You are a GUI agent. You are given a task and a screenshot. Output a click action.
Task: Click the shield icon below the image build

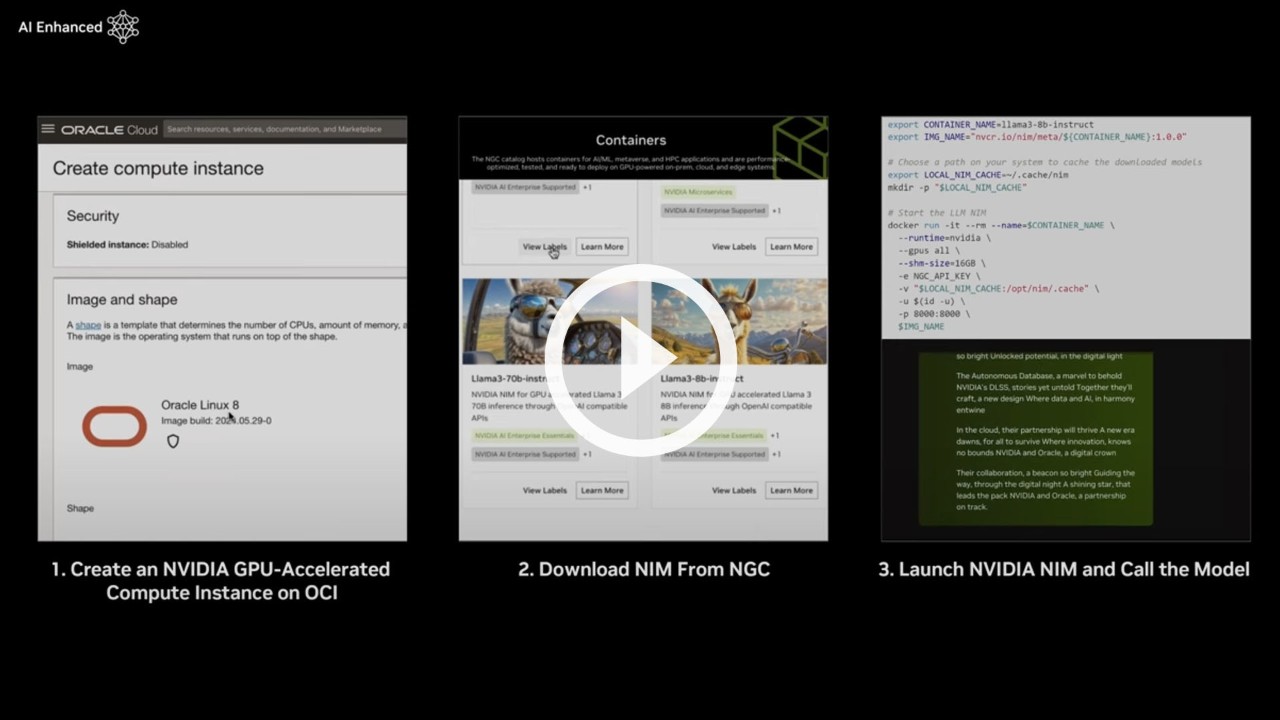click(173, 441)
